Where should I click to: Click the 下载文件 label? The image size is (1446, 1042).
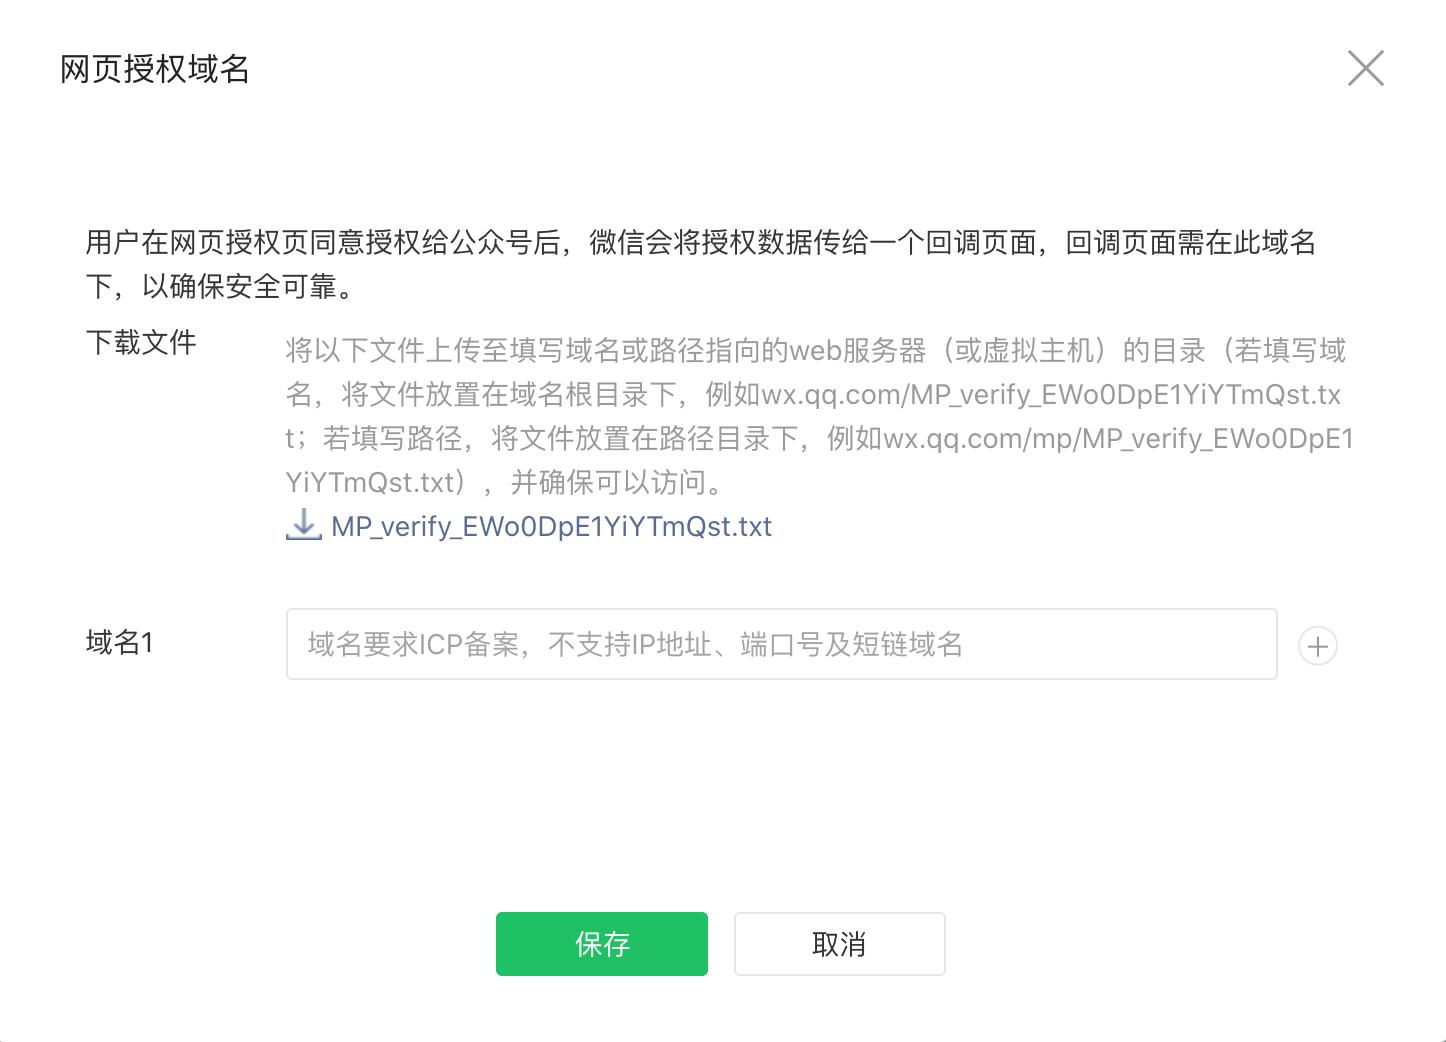pyautogui.click(x=141, y=343)
